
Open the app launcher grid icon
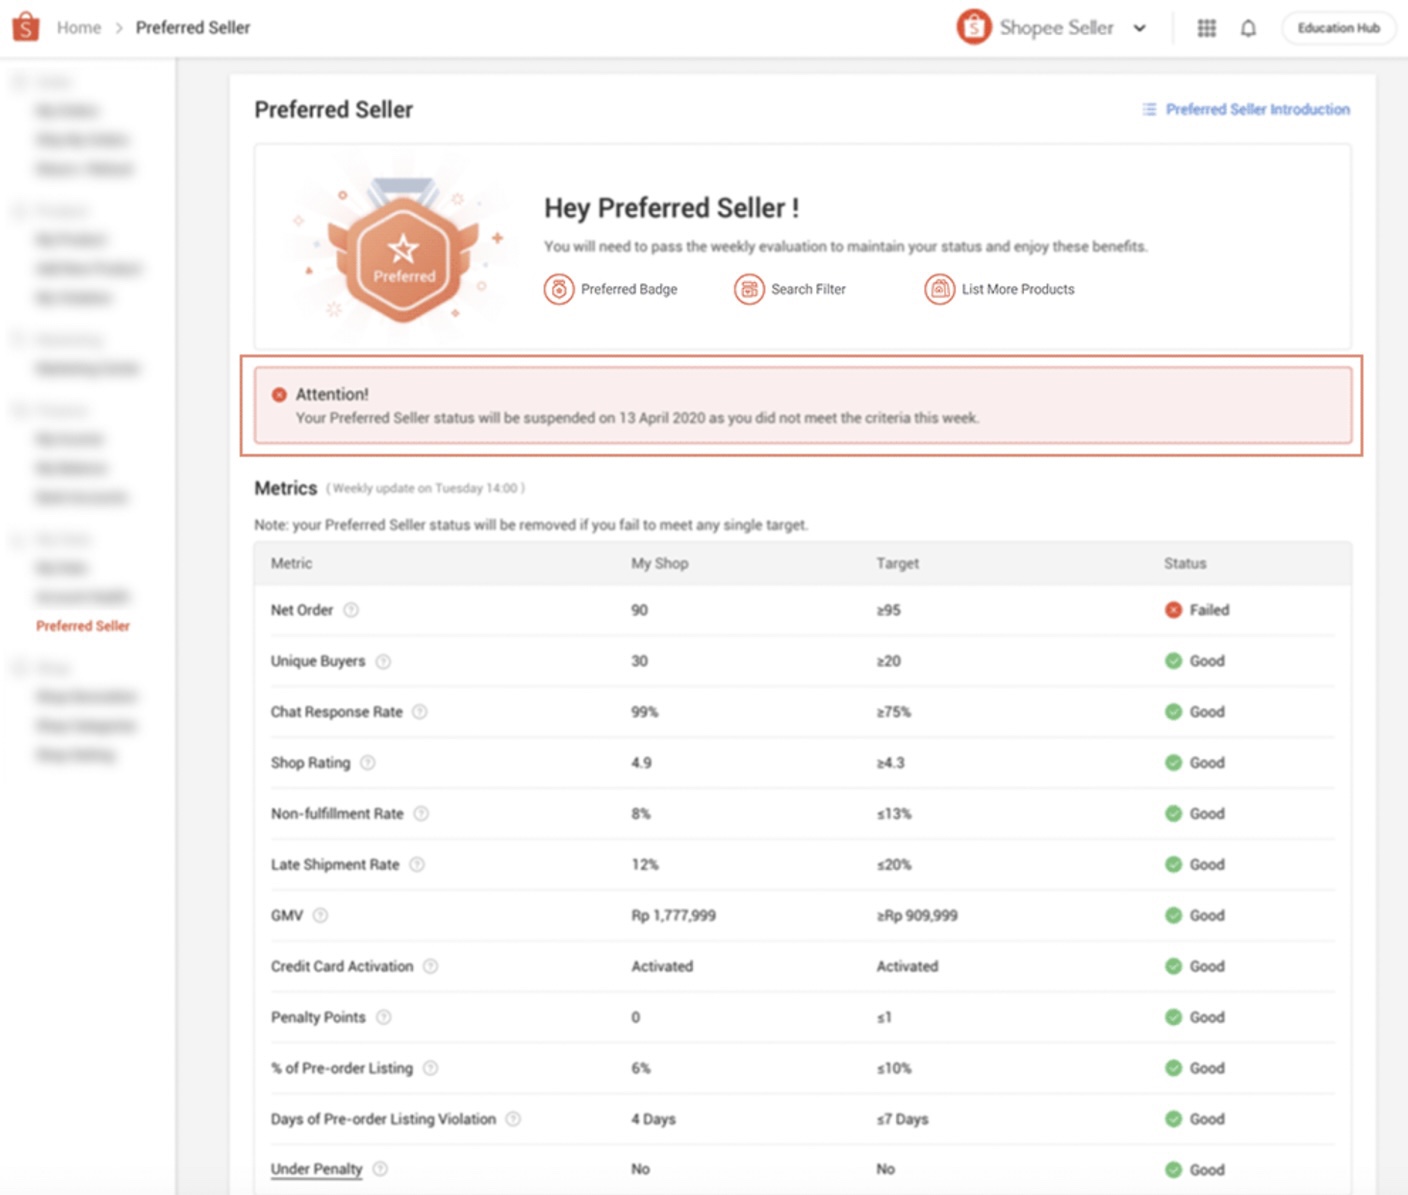point(1207,28)
